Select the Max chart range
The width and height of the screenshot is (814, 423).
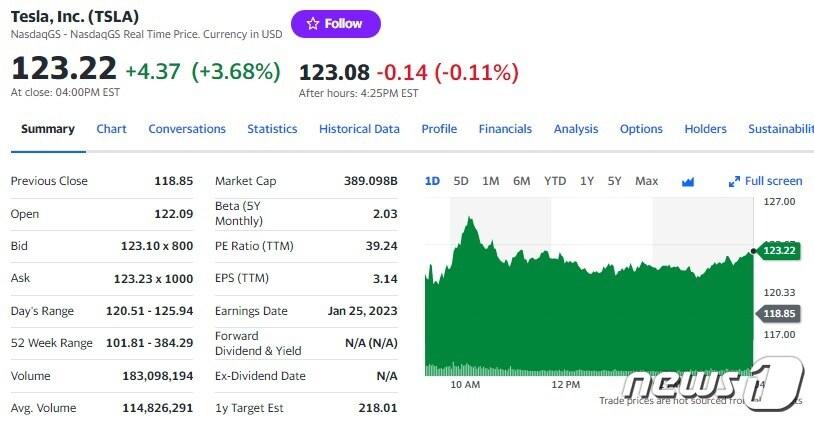(x=646, y=181)
